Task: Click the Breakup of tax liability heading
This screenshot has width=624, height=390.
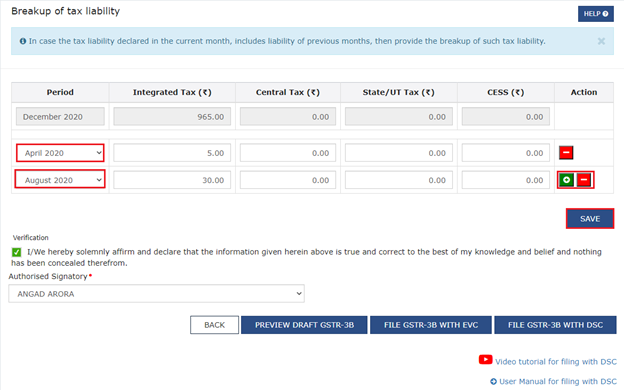Action: (65, 11)
